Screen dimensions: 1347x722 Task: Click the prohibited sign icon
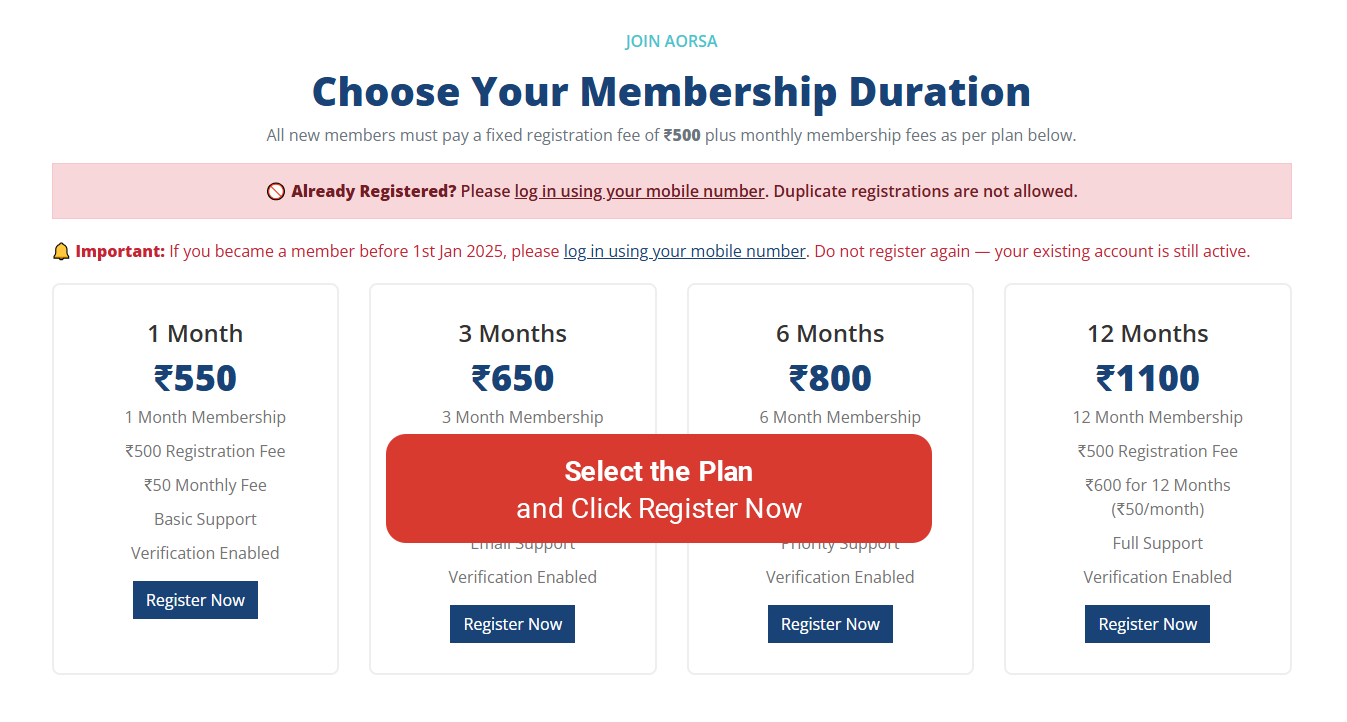[x=276, y=192]
